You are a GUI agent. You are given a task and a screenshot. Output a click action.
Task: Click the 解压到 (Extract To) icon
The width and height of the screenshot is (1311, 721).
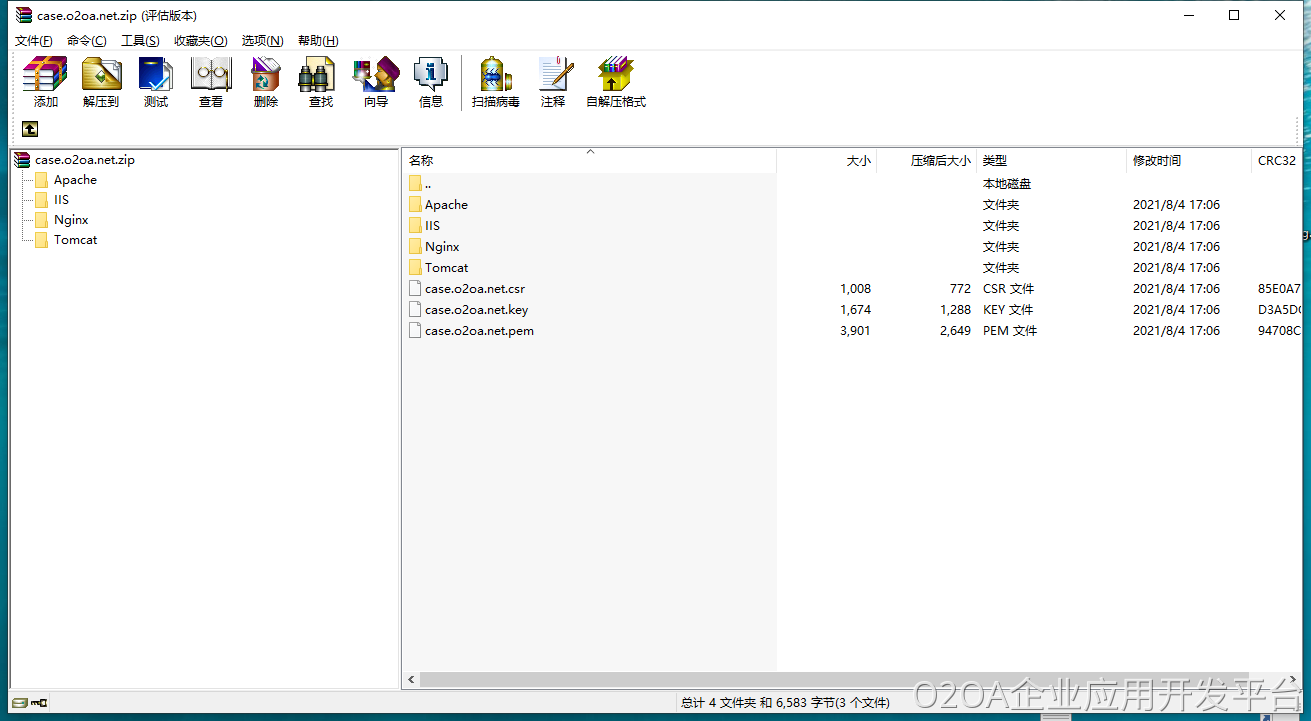[x=101, y=82]
